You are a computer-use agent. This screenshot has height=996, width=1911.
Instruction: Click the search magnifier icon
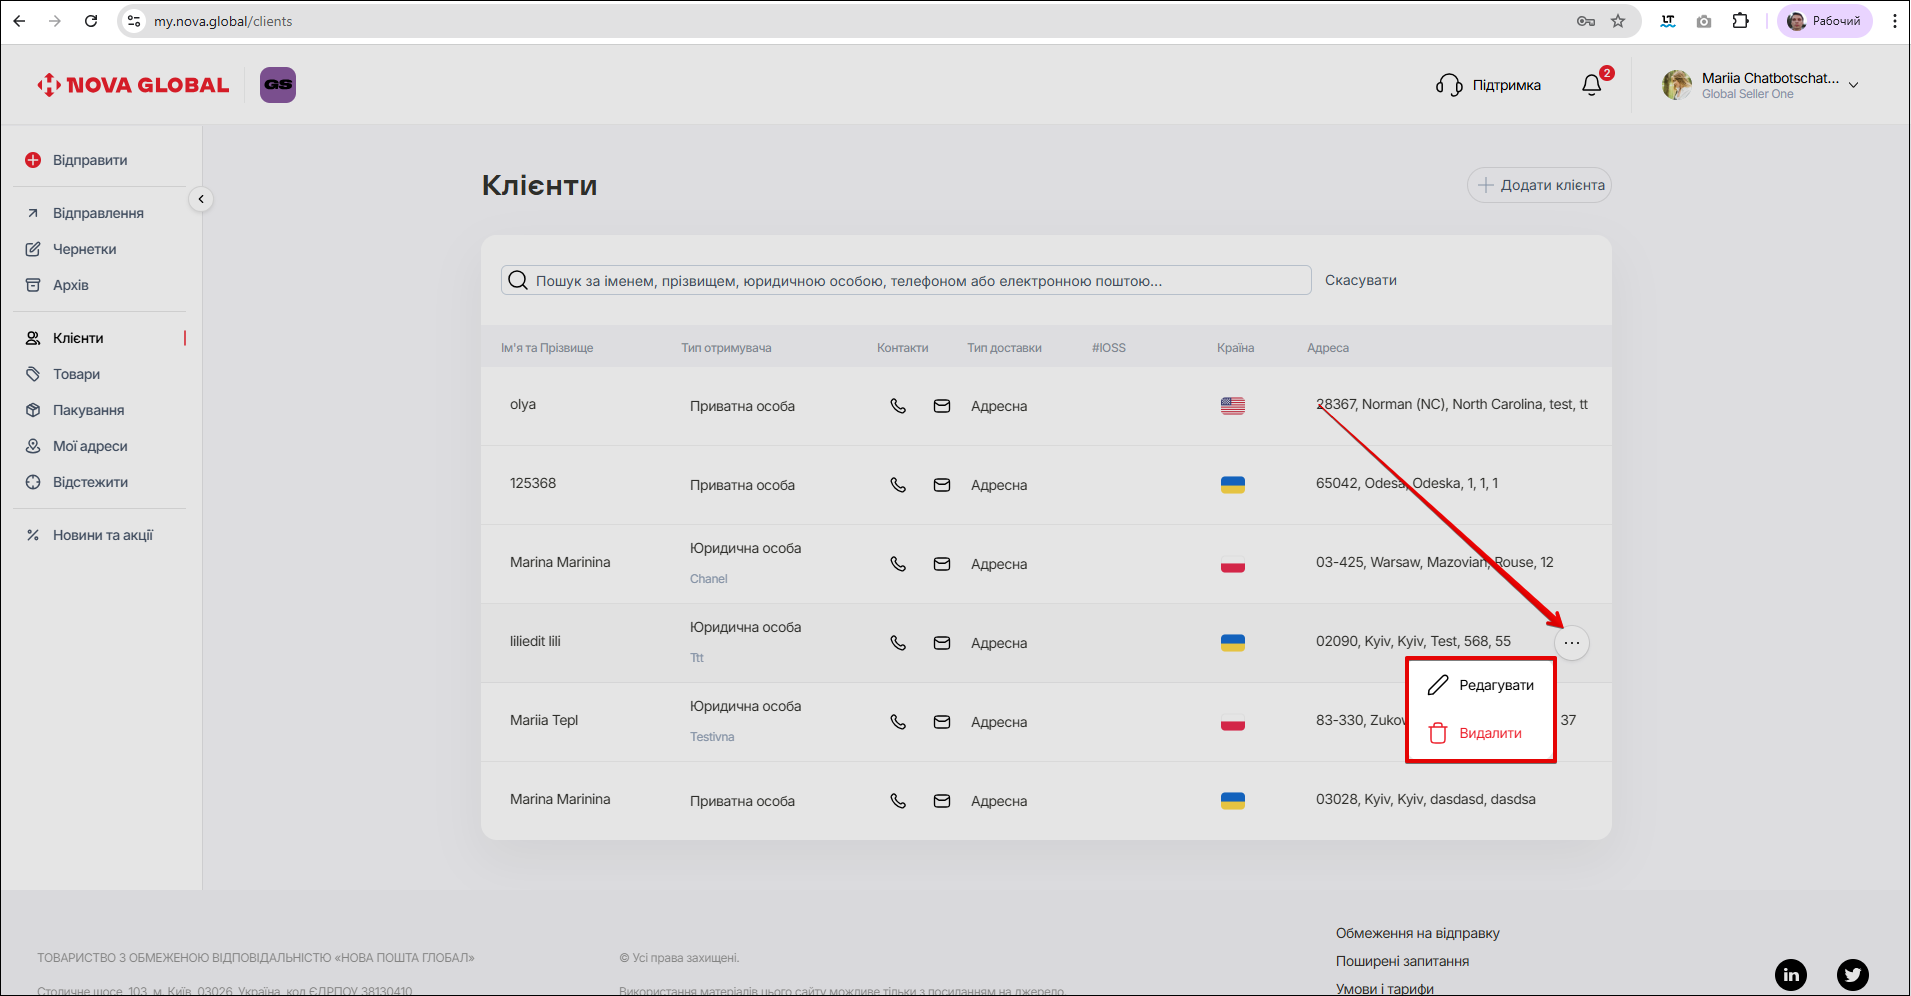(x=518, y=280)
